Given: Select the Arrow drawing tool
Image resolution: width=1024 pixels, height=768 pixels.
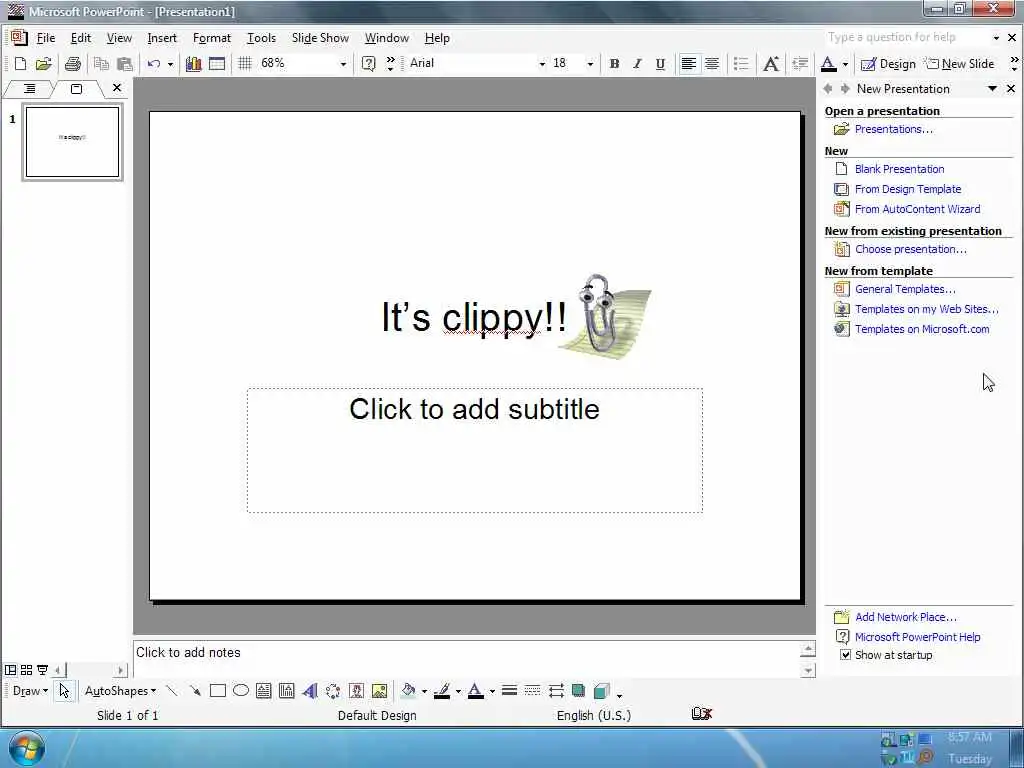Looking at the screenshot, I should [195, 690].
